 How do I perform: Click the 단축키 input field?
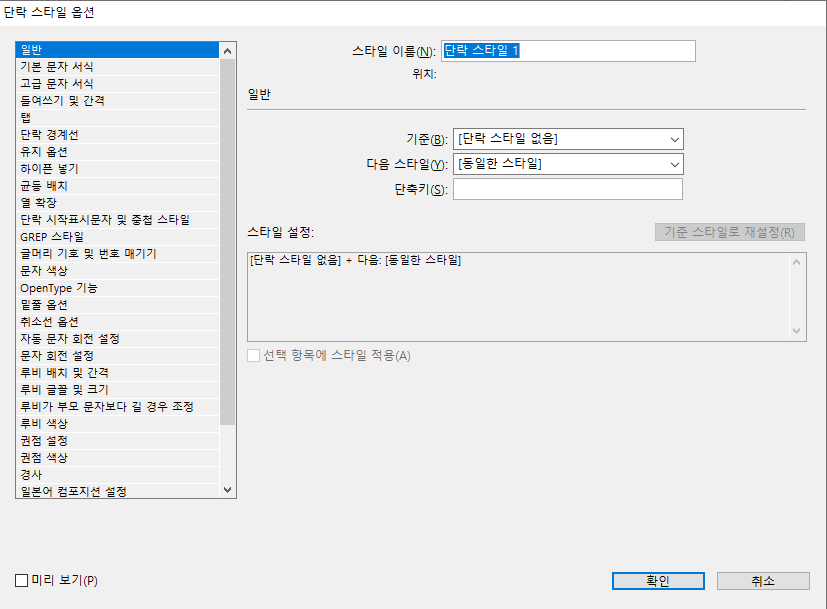tap(568, 189)
